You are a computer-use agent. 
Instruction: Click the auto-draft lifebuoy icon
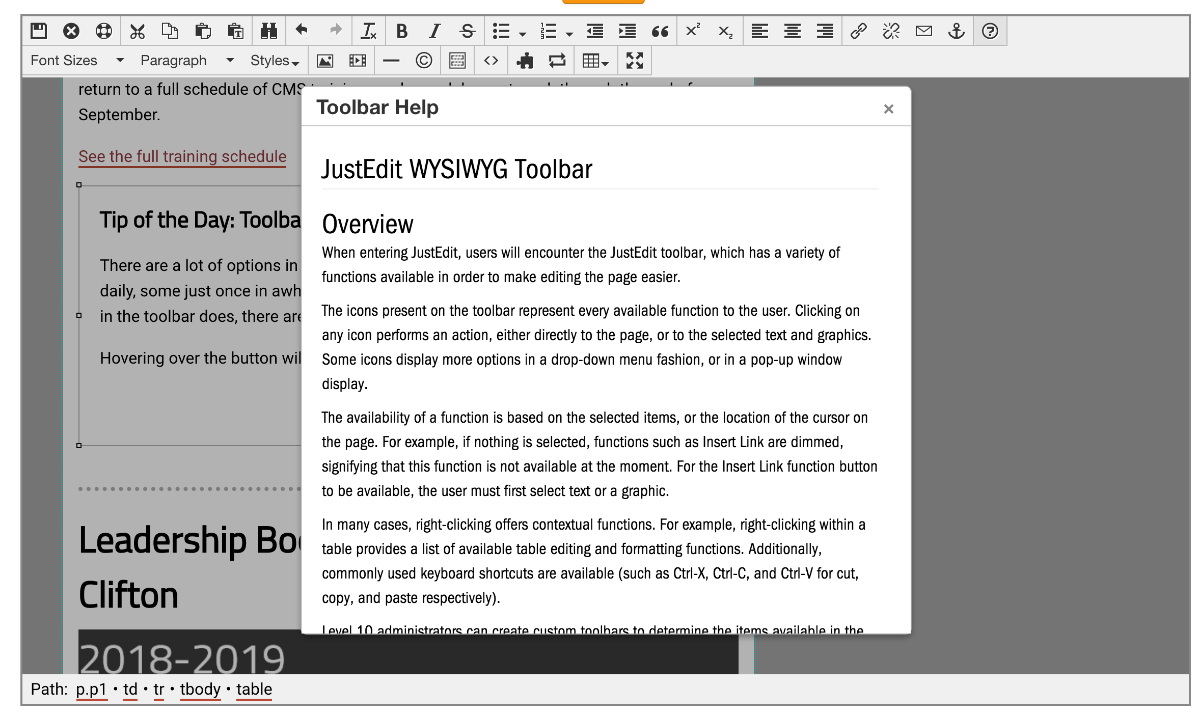(104, 32)
